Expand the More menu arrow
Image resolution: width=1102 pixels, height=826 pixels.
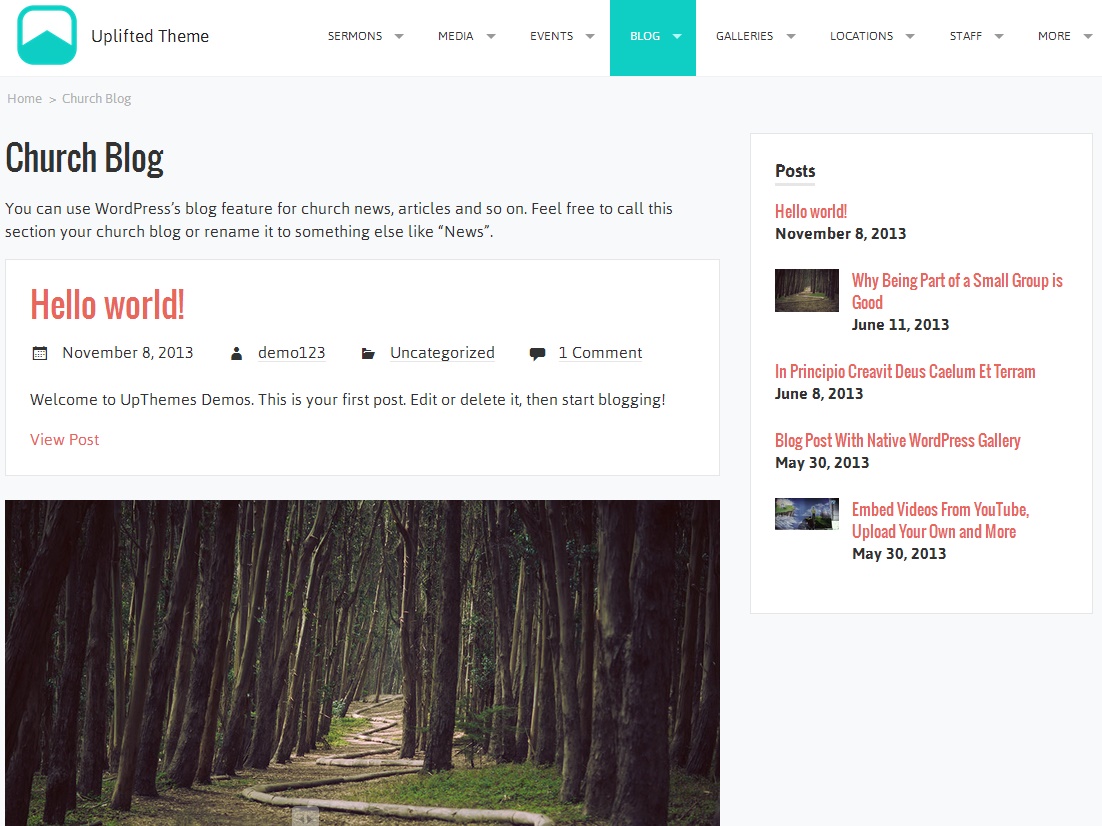1088,36
